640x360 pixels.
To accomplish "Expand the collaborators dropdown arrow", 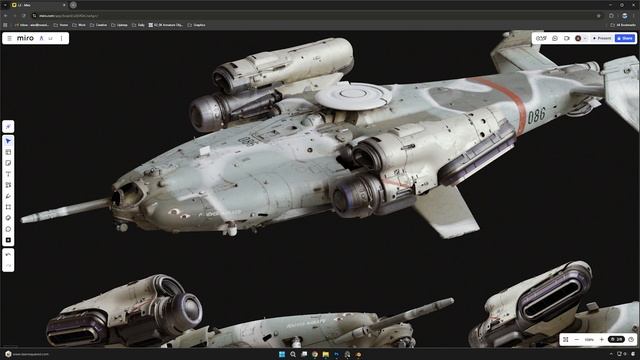I will [585, 38].
